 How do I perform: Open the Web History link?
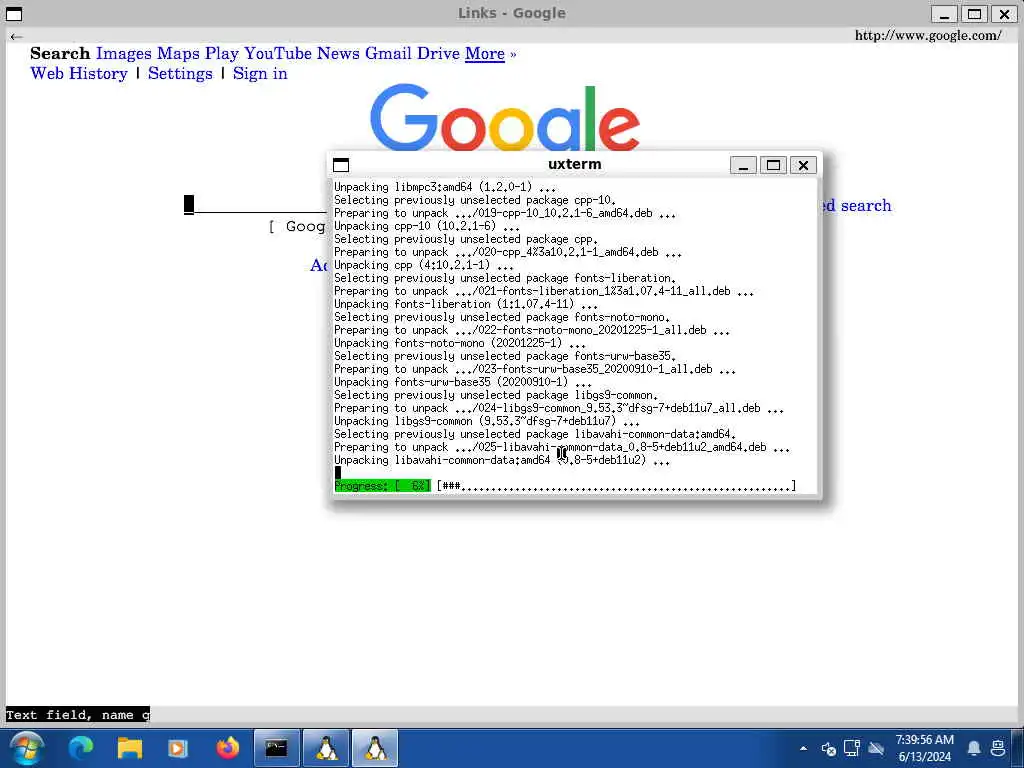[79, 73]
